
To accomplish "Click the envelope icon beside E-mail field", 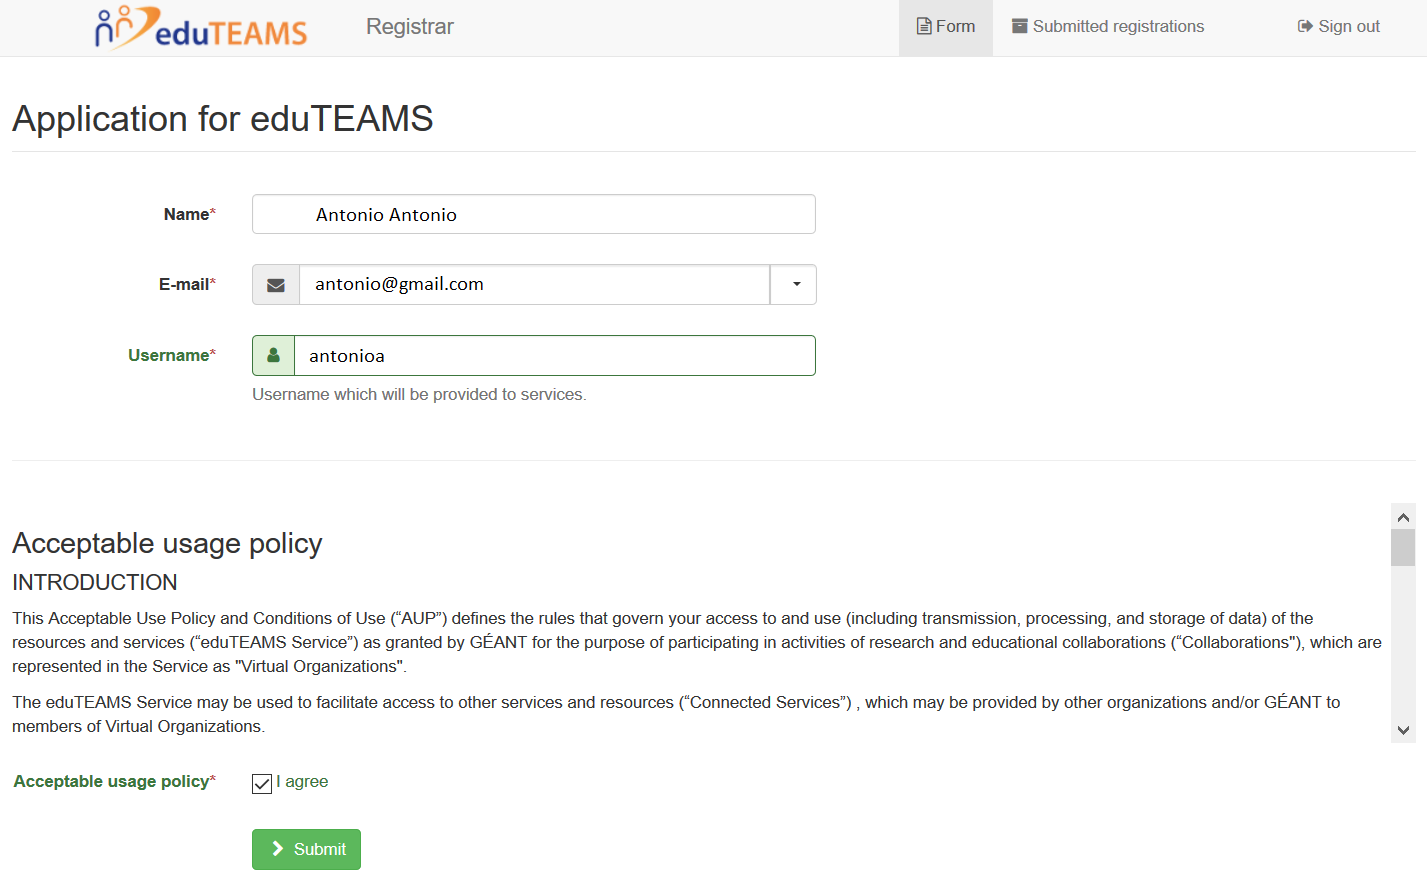I will tap(276, 285).
